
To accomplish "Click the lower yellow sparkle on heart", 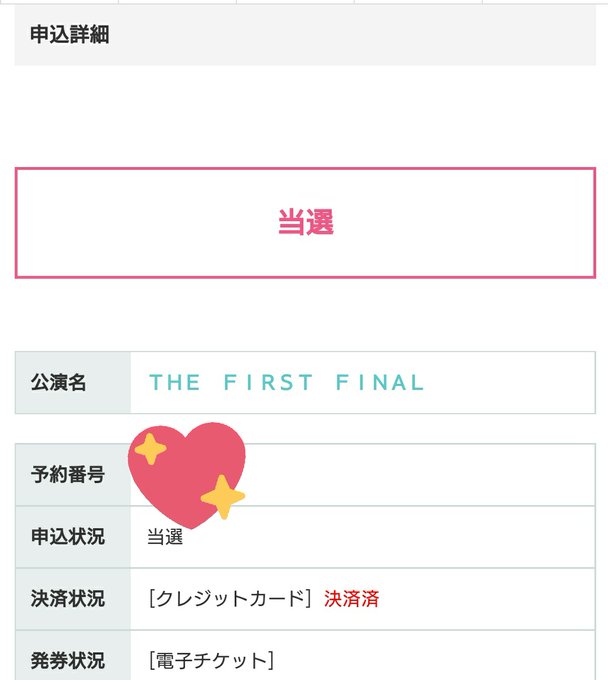I will click(223, 497).
